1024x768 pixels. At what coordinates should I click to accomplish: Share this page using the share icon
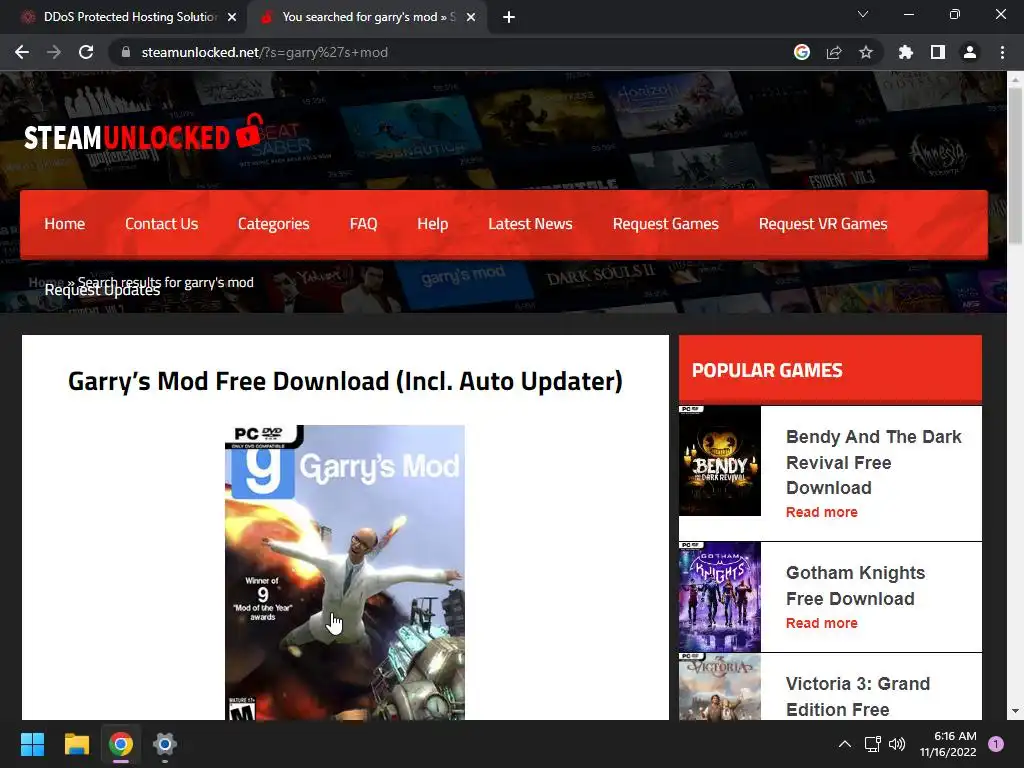(834, 52)
